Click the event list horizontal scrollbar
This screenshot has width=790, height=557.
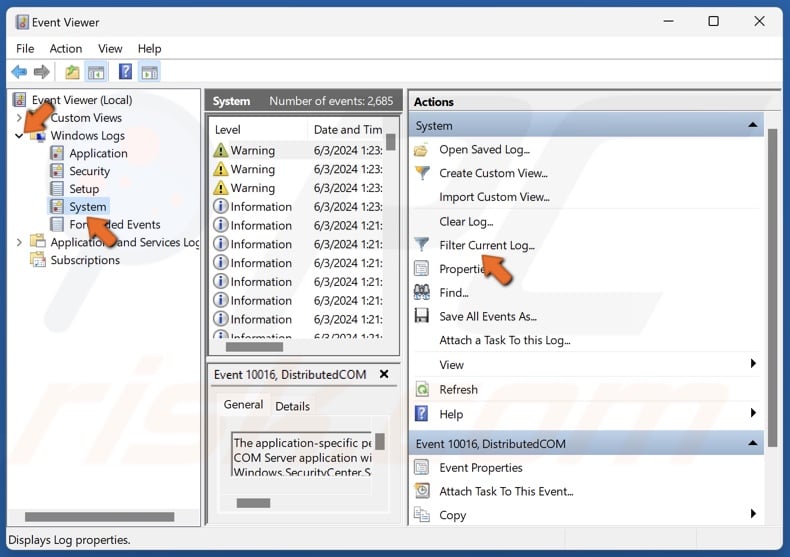pos(254,347)
